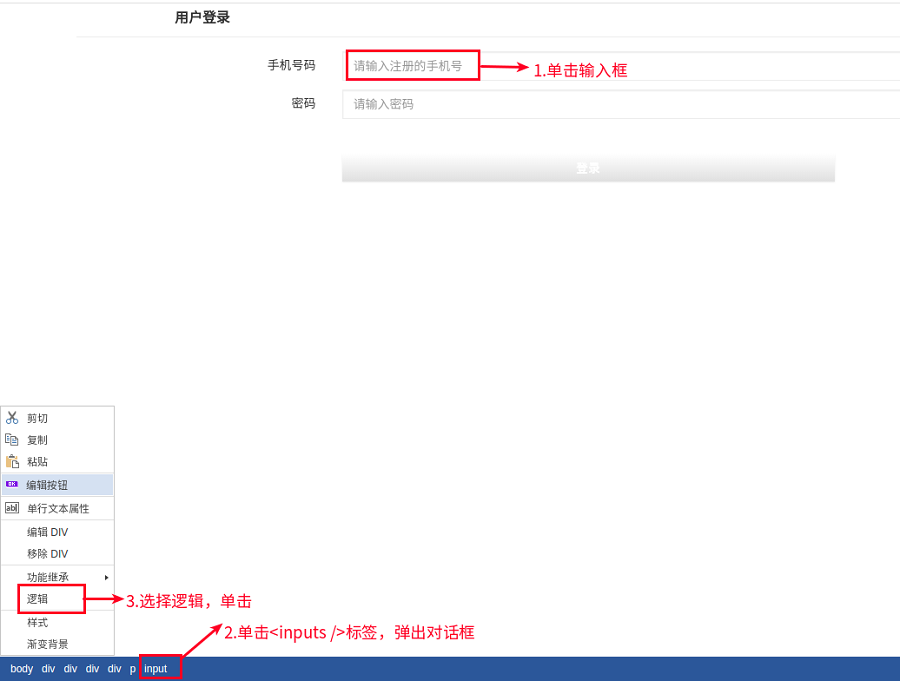900x681 pixels.
Task: Select the div tag just before p
Action: tap(114, 669)
